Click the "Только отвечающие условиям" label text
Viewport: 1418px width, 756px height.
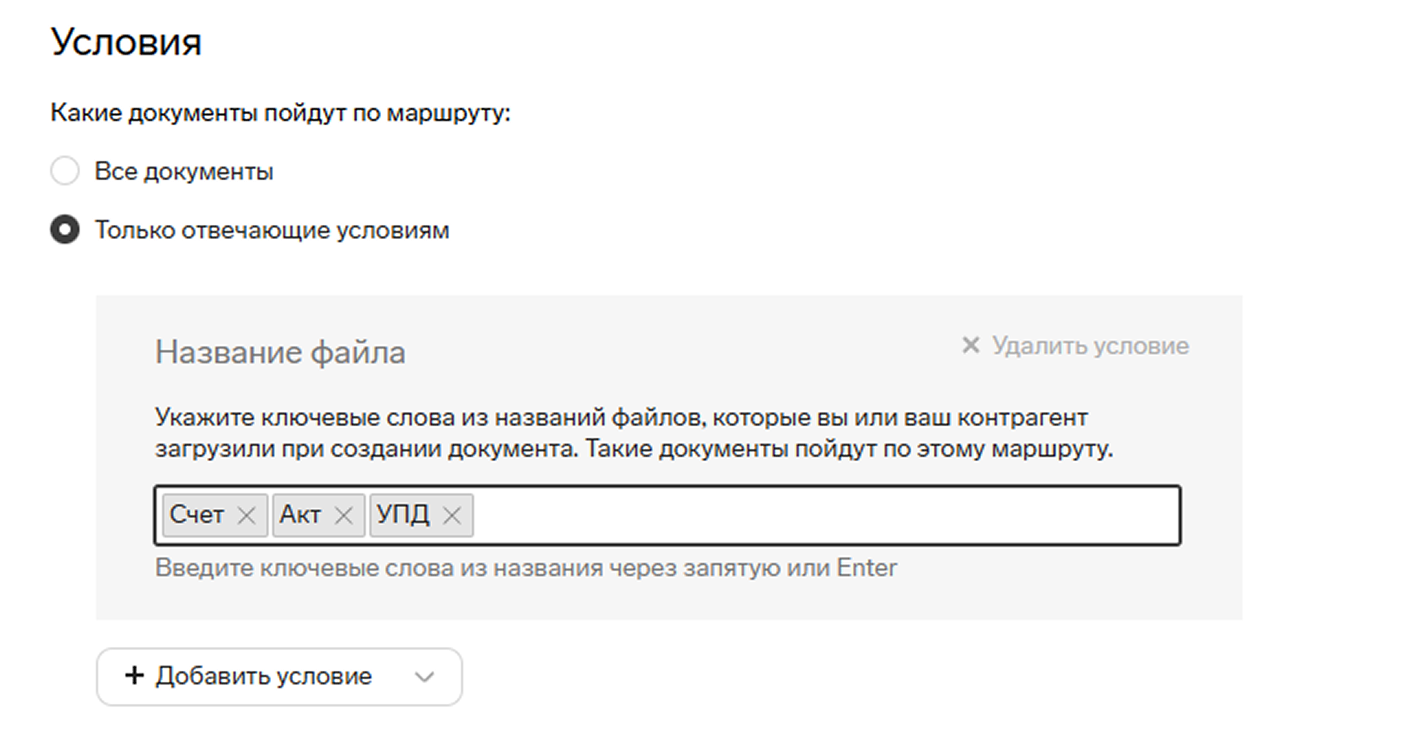(272, 231)
